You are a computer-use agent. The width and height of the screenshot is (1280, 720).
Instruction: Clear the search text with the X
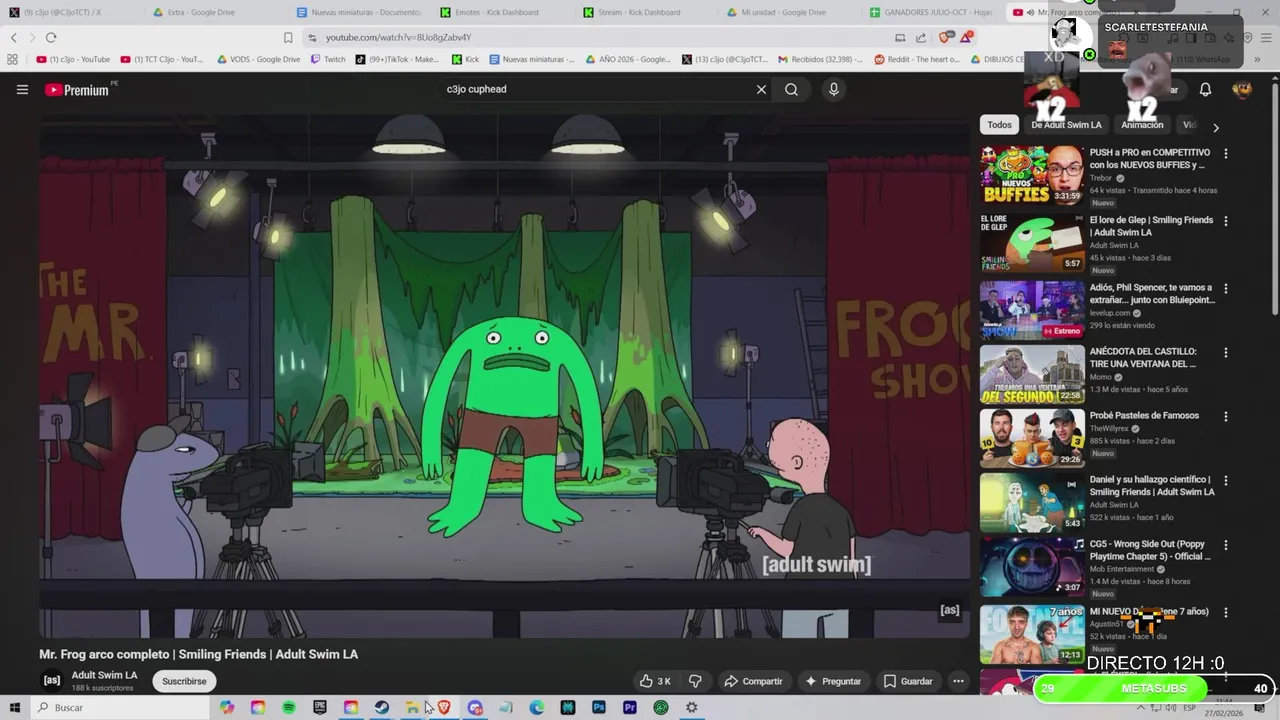tap(761, 89)
